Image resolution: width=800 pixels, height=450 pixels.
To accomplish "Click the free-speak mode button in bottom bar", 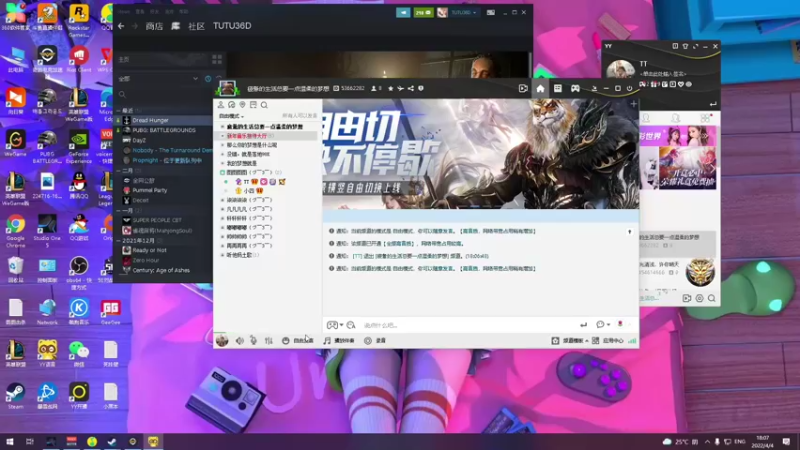I will click(x=297, y=340).
